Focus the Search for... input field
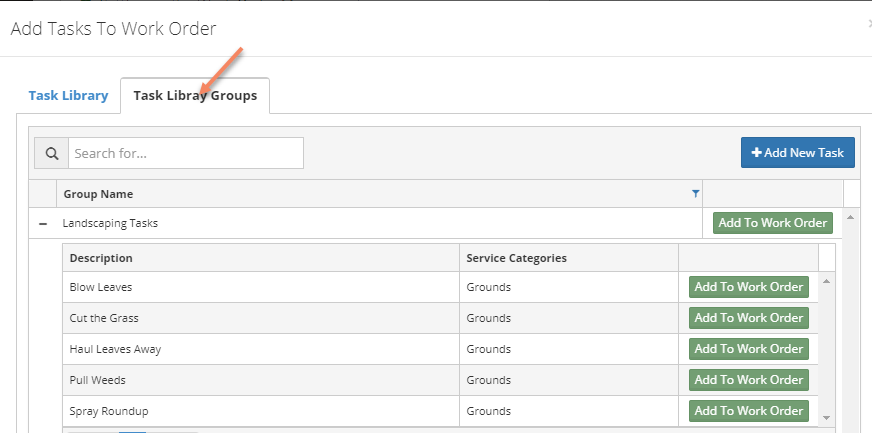The width and height of the screenshot is (872, 433). pyautogui.click(x=186, y=153)
